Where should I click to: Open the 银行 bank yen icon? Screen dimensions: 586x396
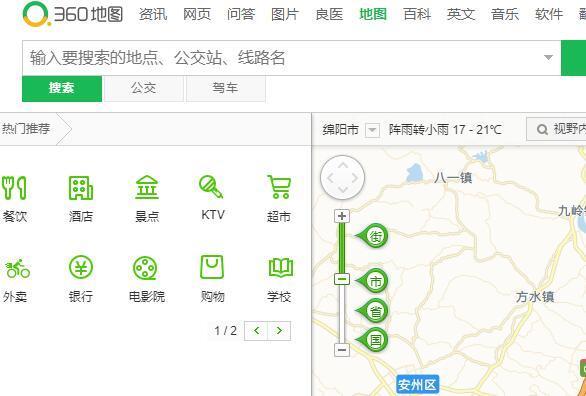81,267
